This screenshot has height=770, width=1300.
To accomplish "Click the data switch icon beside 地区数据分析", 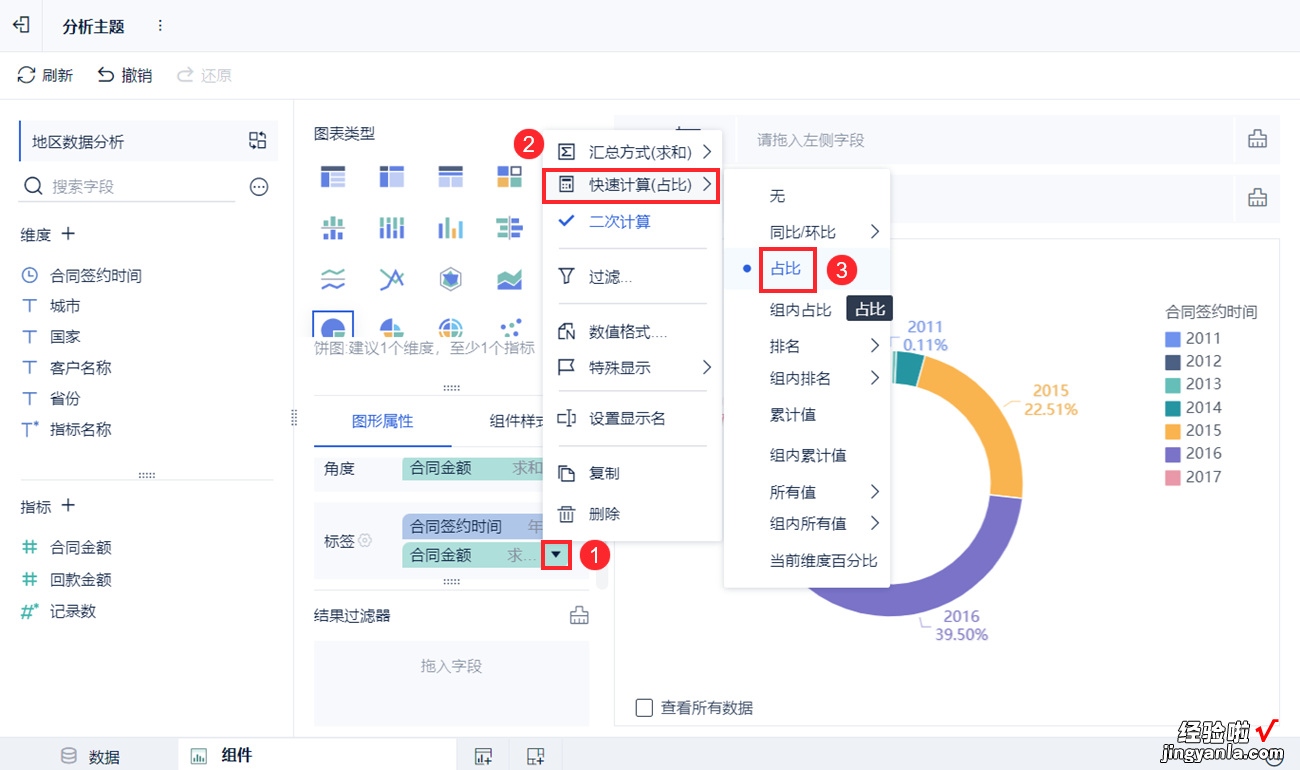I will coord(258,141).
